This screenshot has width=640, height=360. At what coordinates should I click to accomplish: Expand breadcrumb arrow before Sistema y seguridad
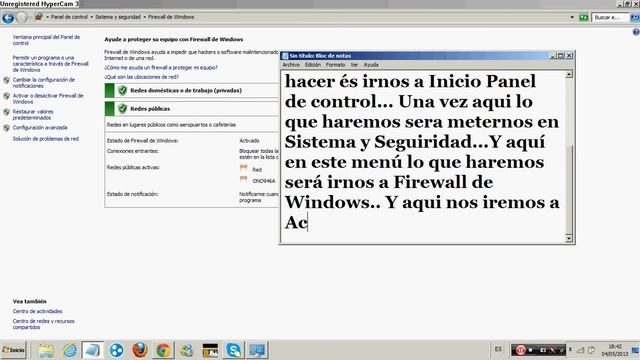point(91,17)
